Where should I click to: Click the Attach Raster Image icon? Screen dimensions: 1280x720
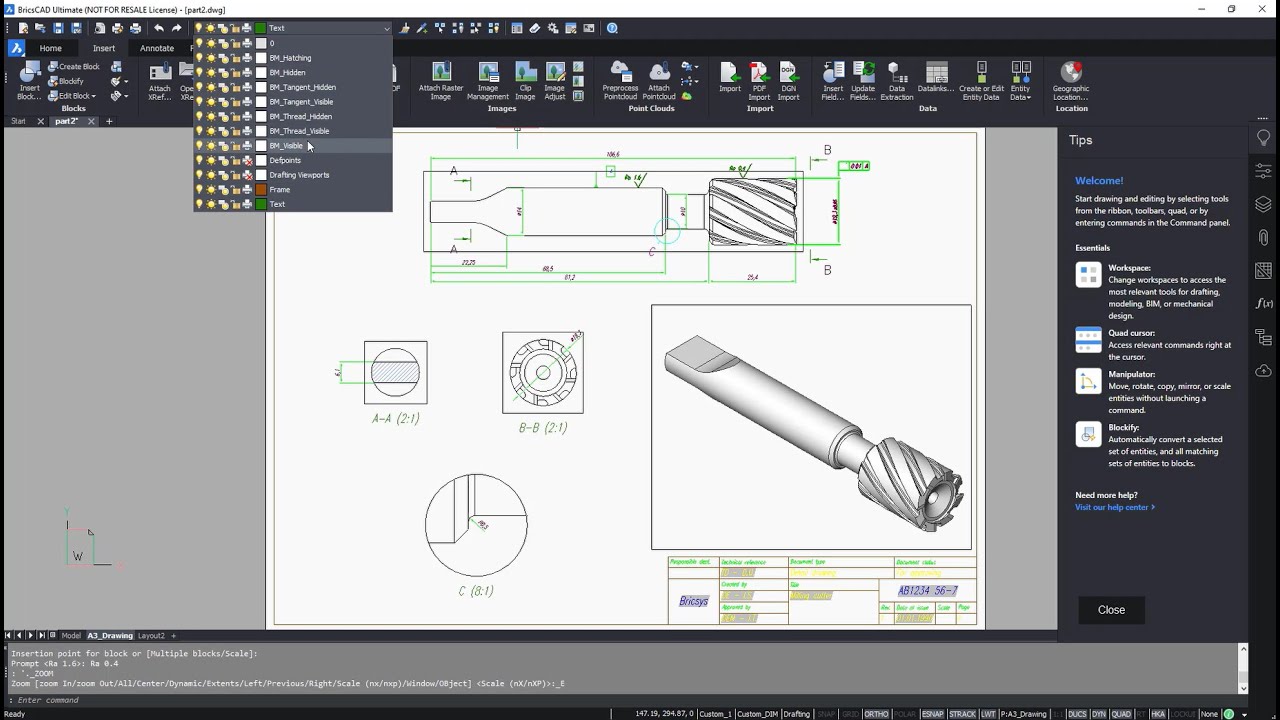click(x=441, y=80)
